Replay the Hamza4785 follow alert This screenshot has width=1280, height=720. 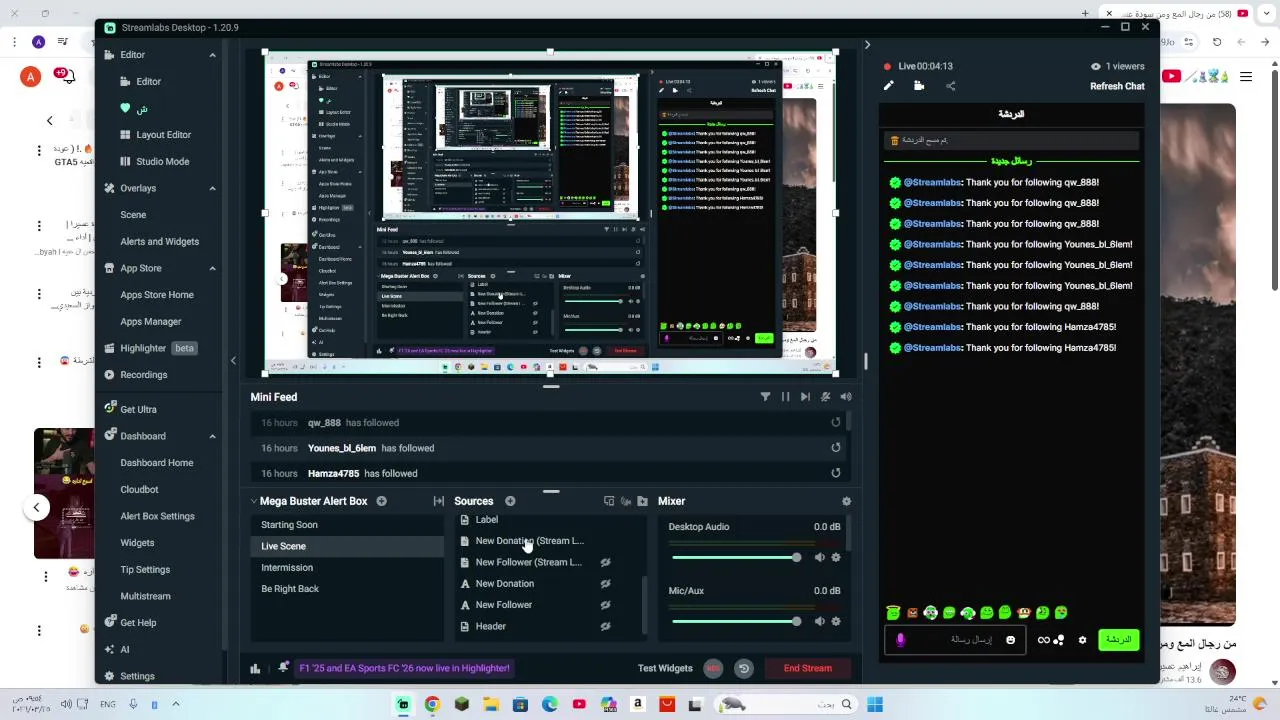[x=836, y=473]
